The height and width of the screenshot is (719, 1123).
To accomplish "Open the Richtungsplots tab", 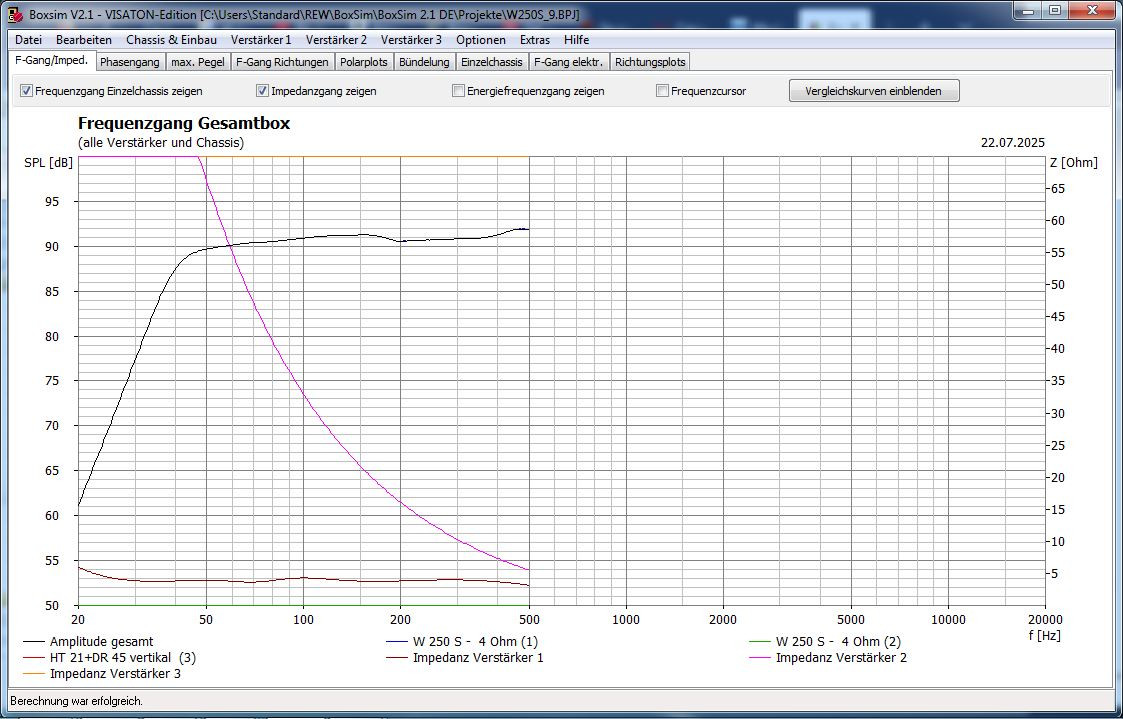I will 650,62.
